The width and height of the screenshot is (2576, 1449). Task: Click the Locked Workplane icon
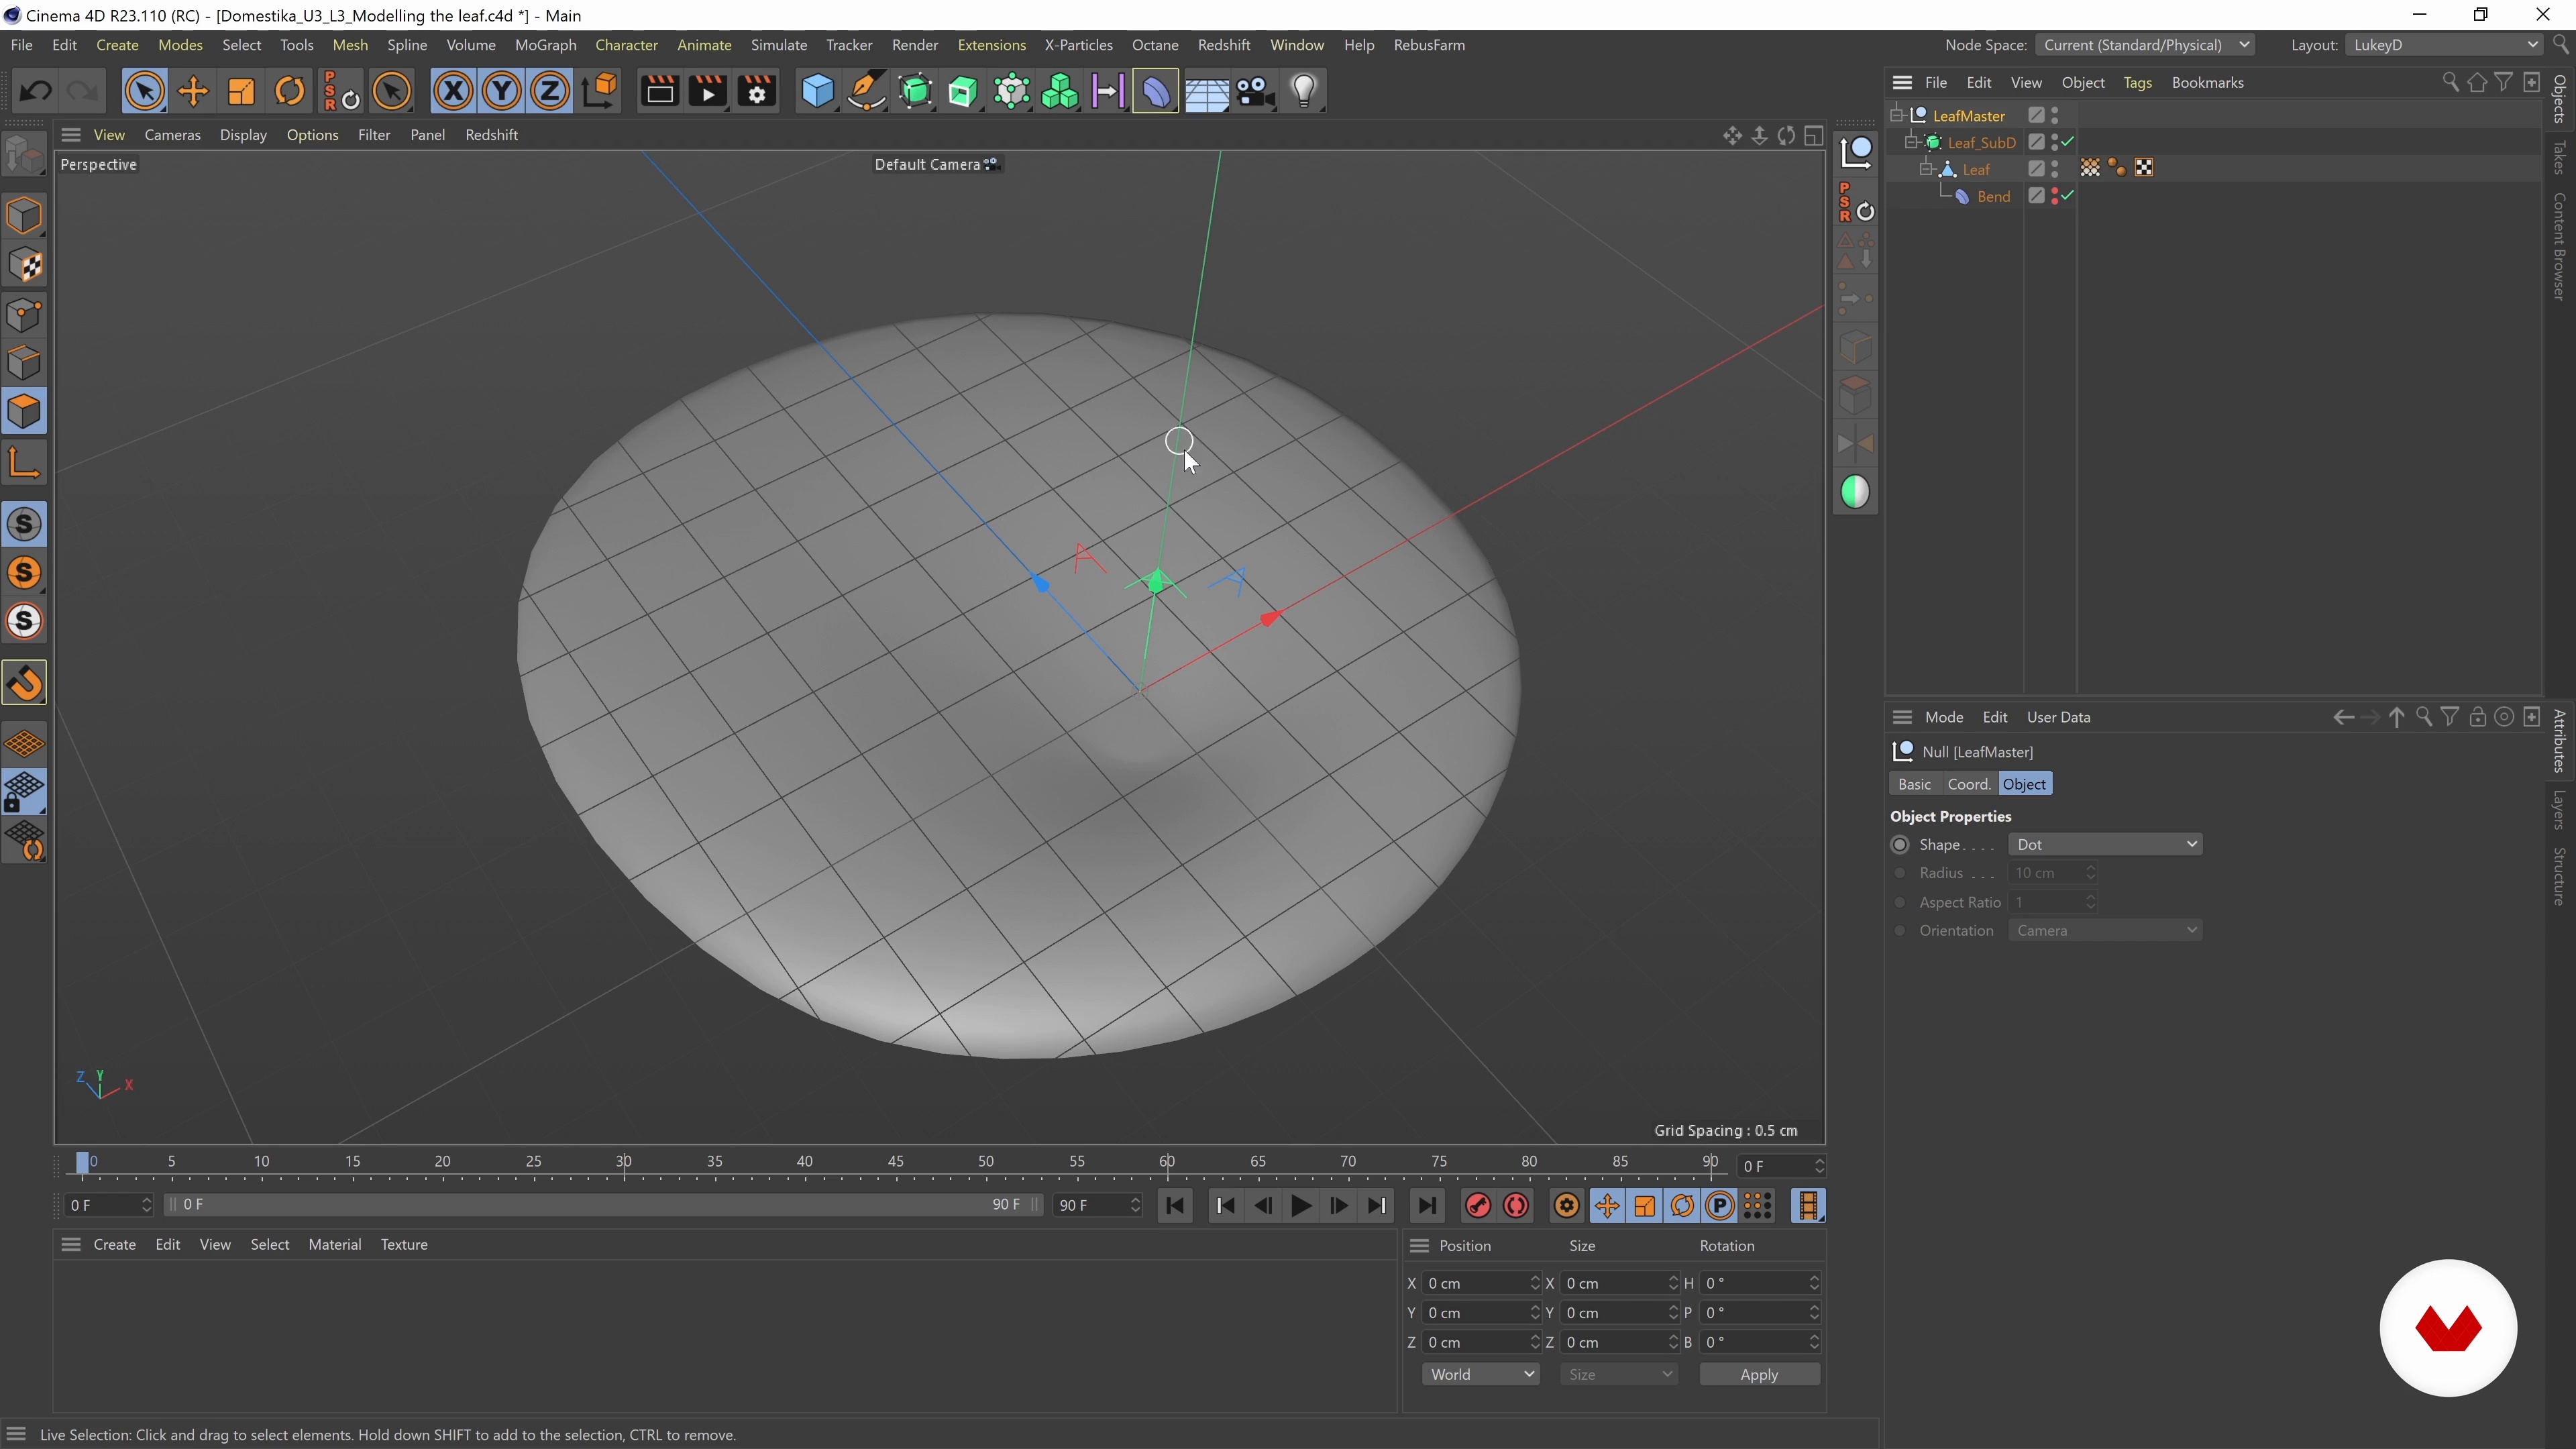click(25, 793)
